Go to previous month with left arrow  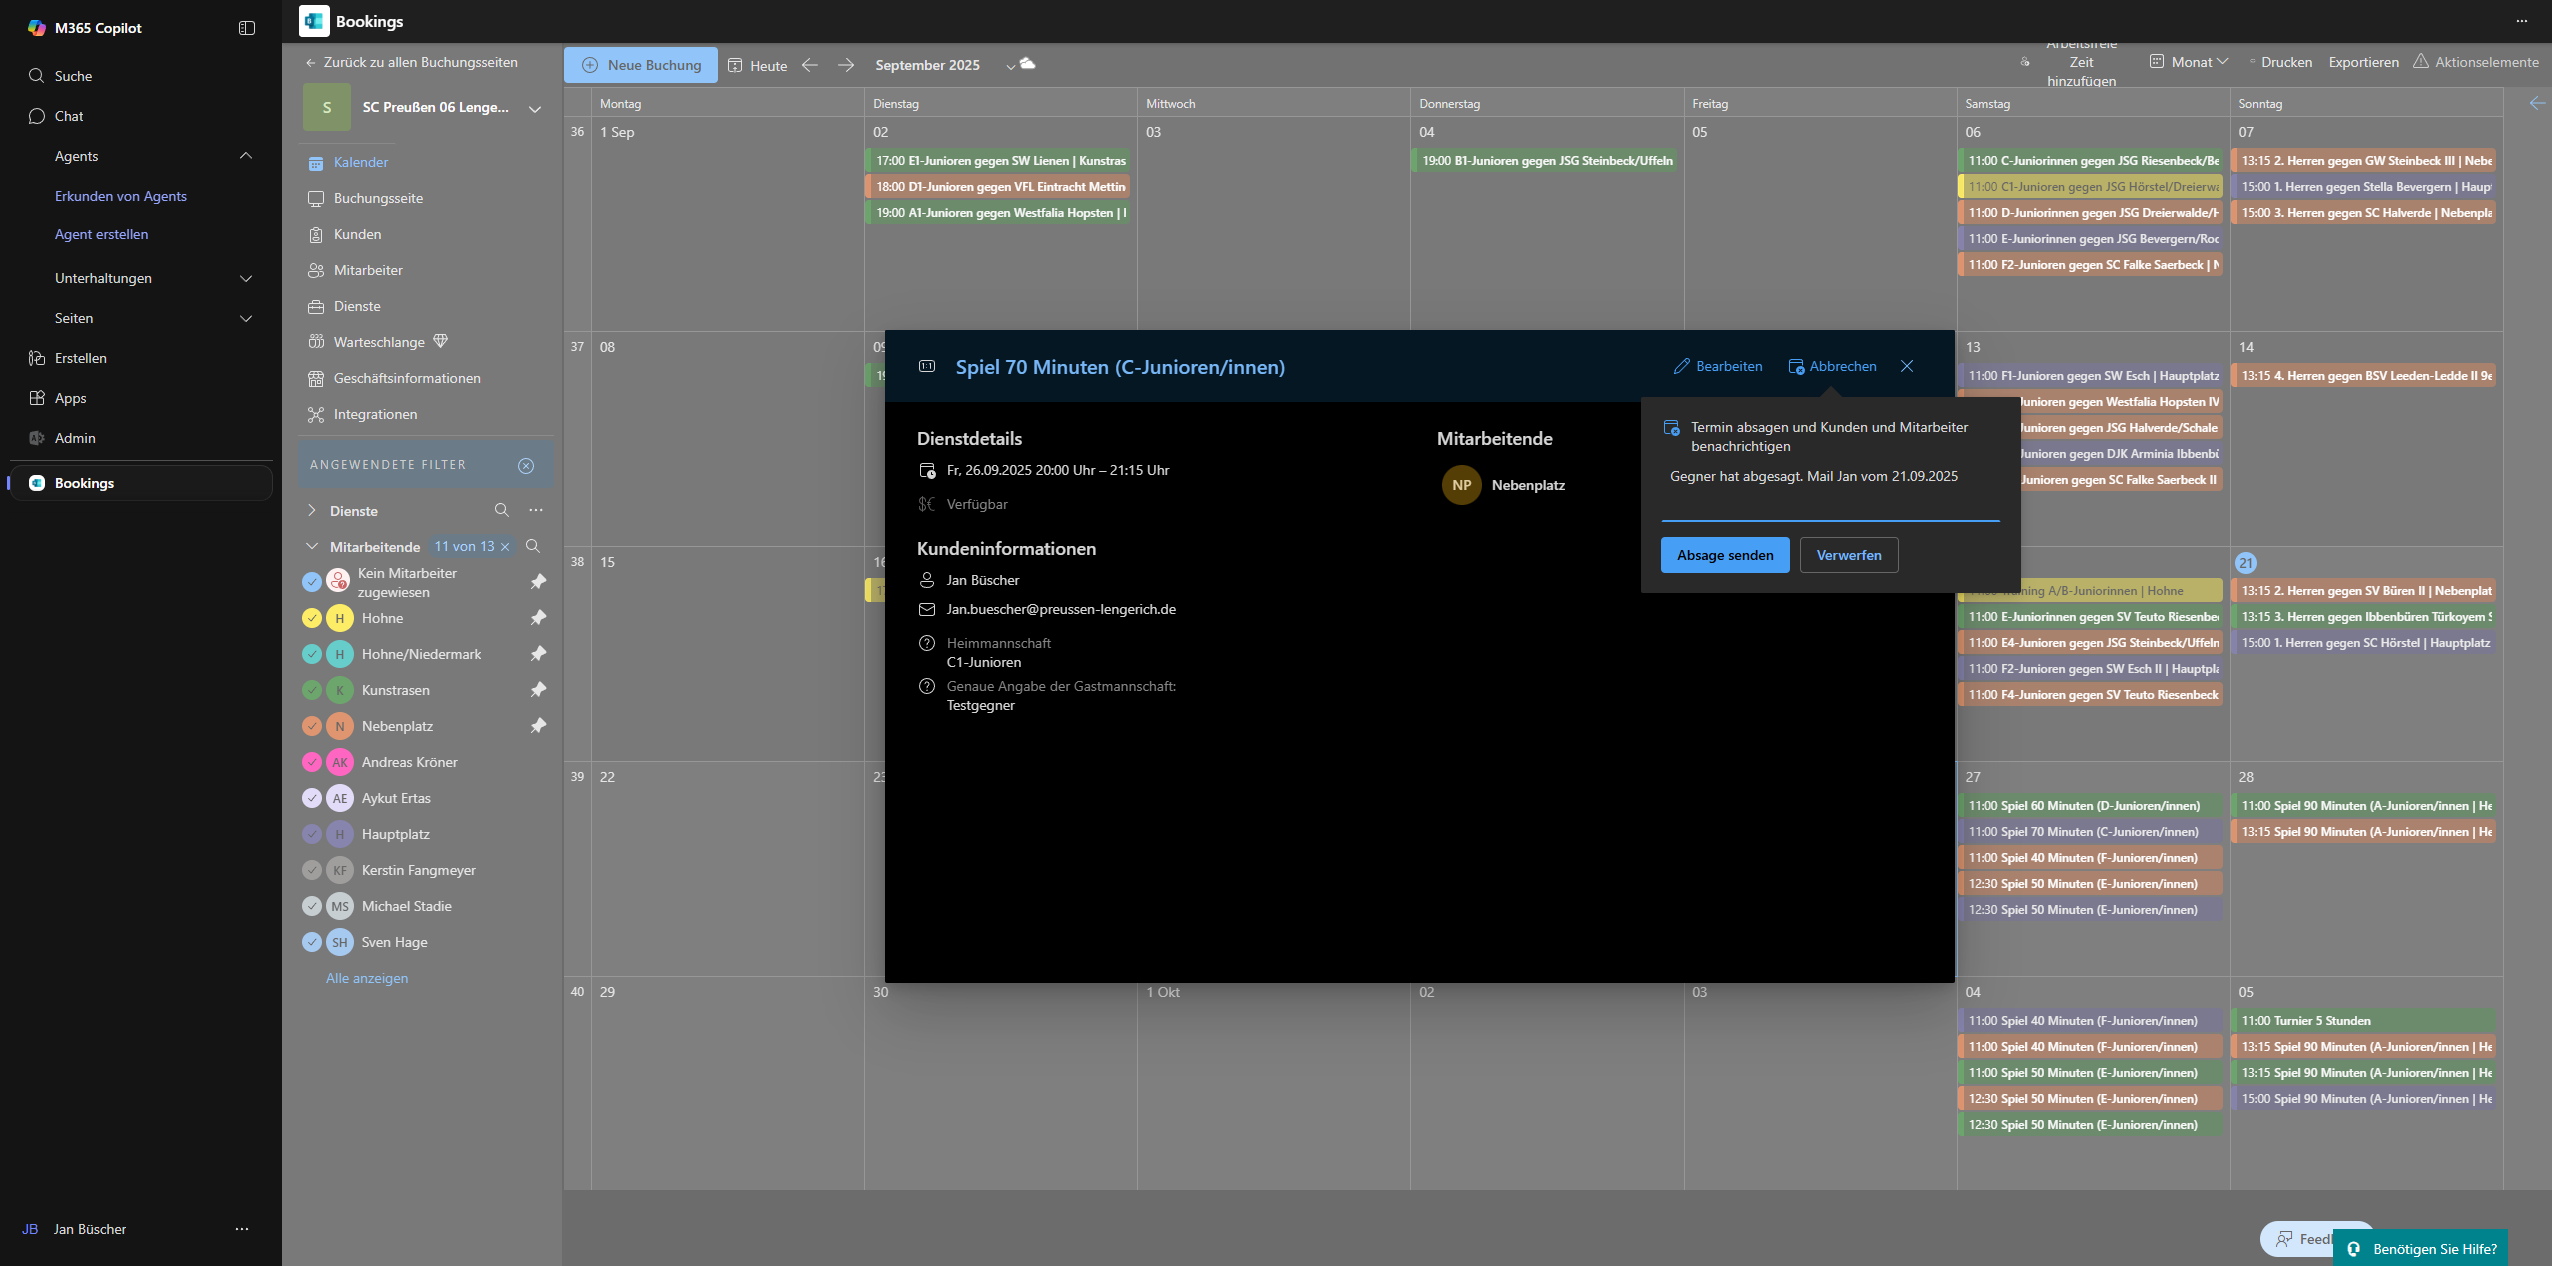click(x=810, y=65)
